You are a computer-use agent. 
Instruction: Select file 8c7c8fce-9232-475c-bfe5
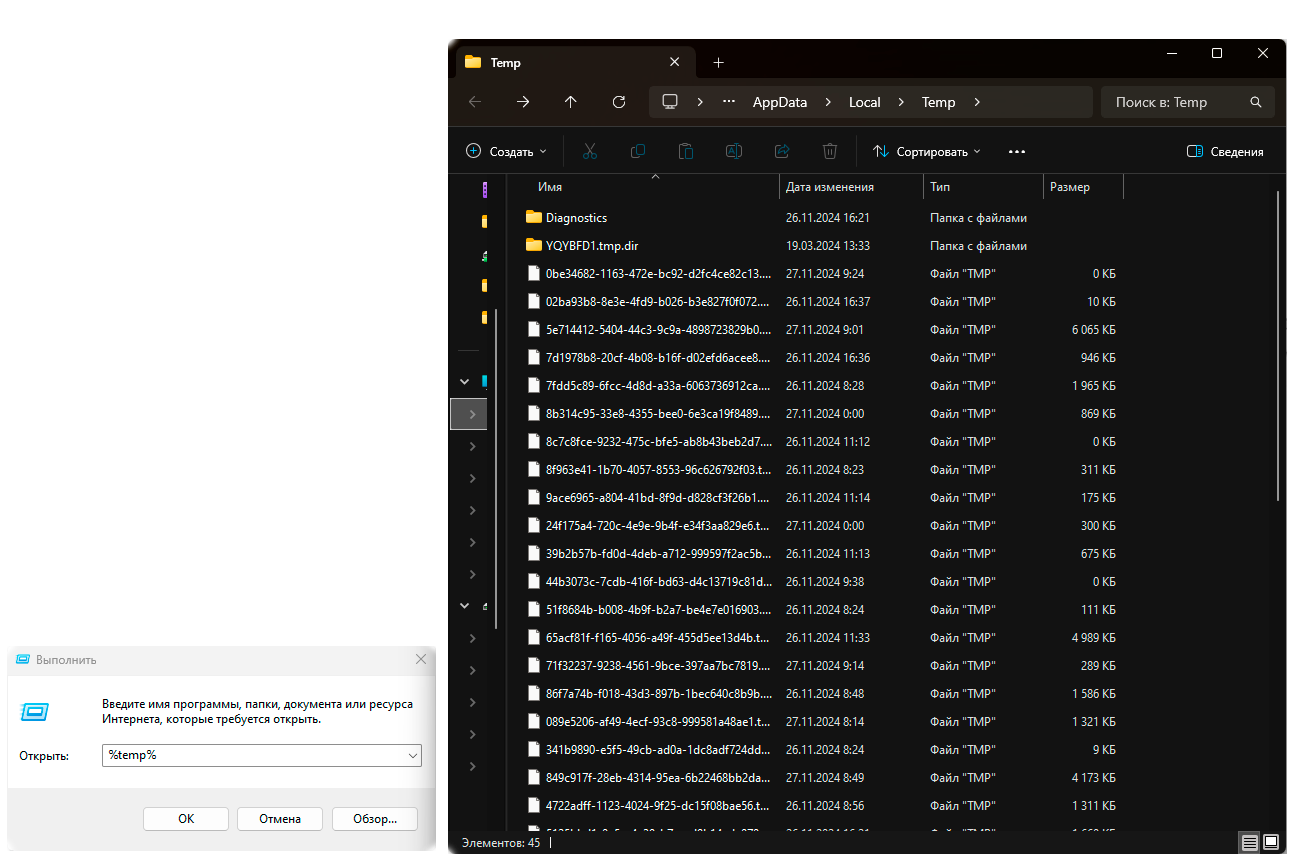tap(659, 441)
